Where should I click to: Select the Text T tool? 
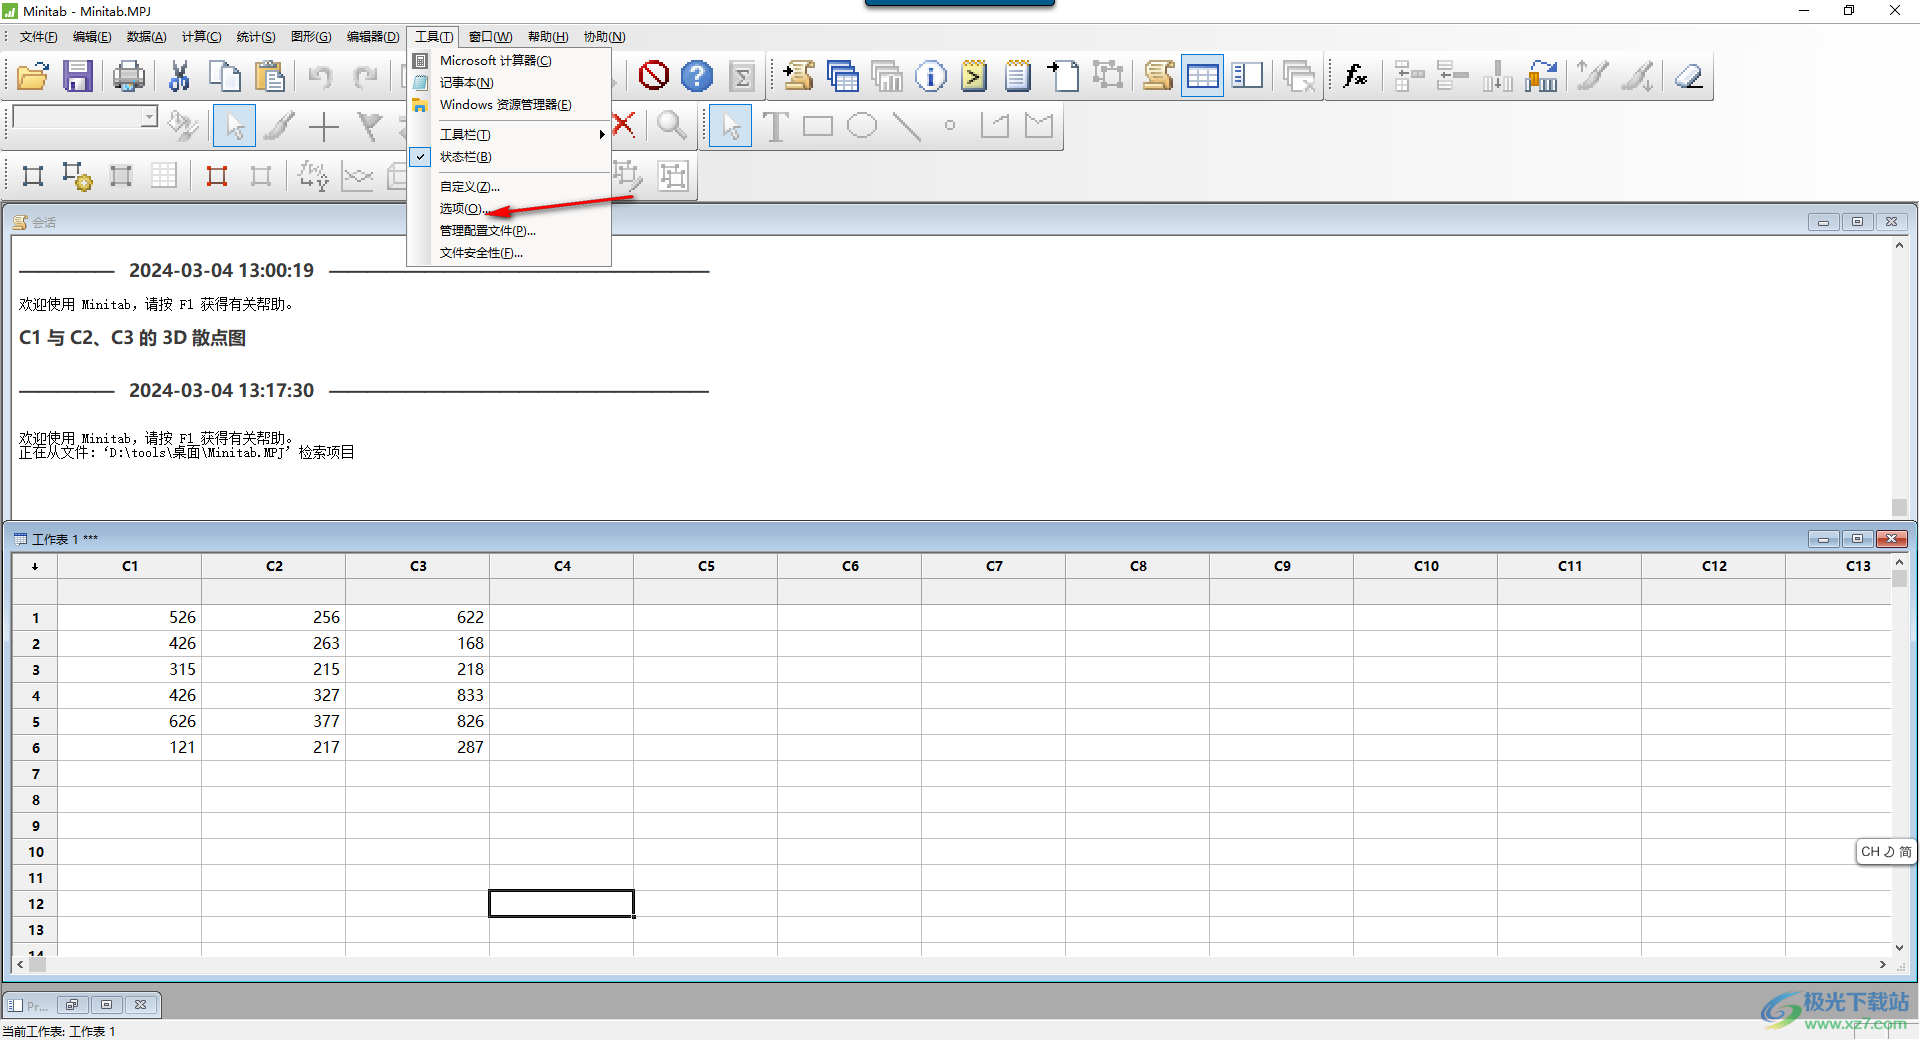click(x=775, y=127)
